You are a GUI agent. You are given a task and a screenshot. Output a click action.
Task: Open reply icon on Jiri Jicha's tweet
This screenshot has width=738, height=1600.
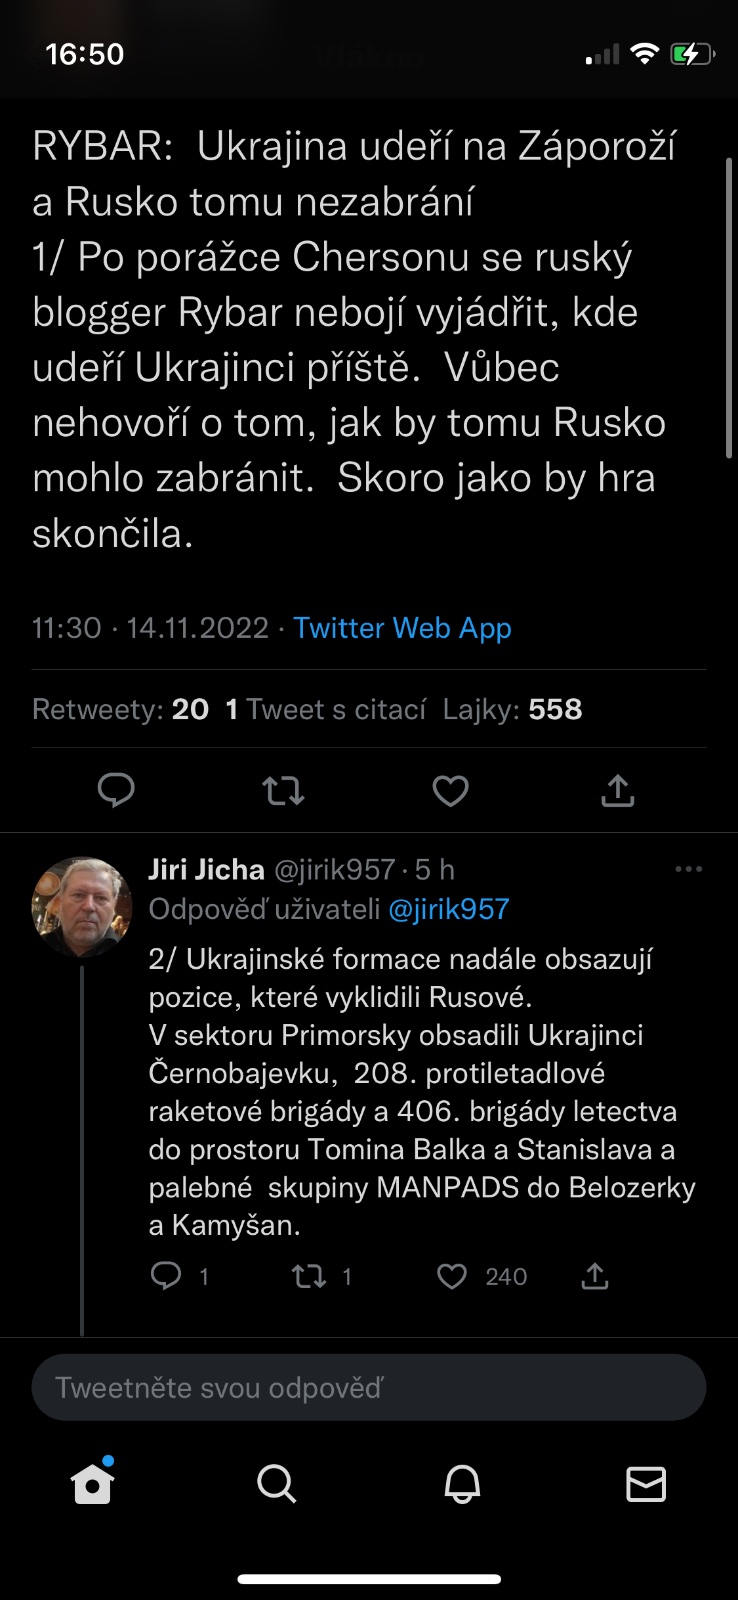[x=166, y=1276]
